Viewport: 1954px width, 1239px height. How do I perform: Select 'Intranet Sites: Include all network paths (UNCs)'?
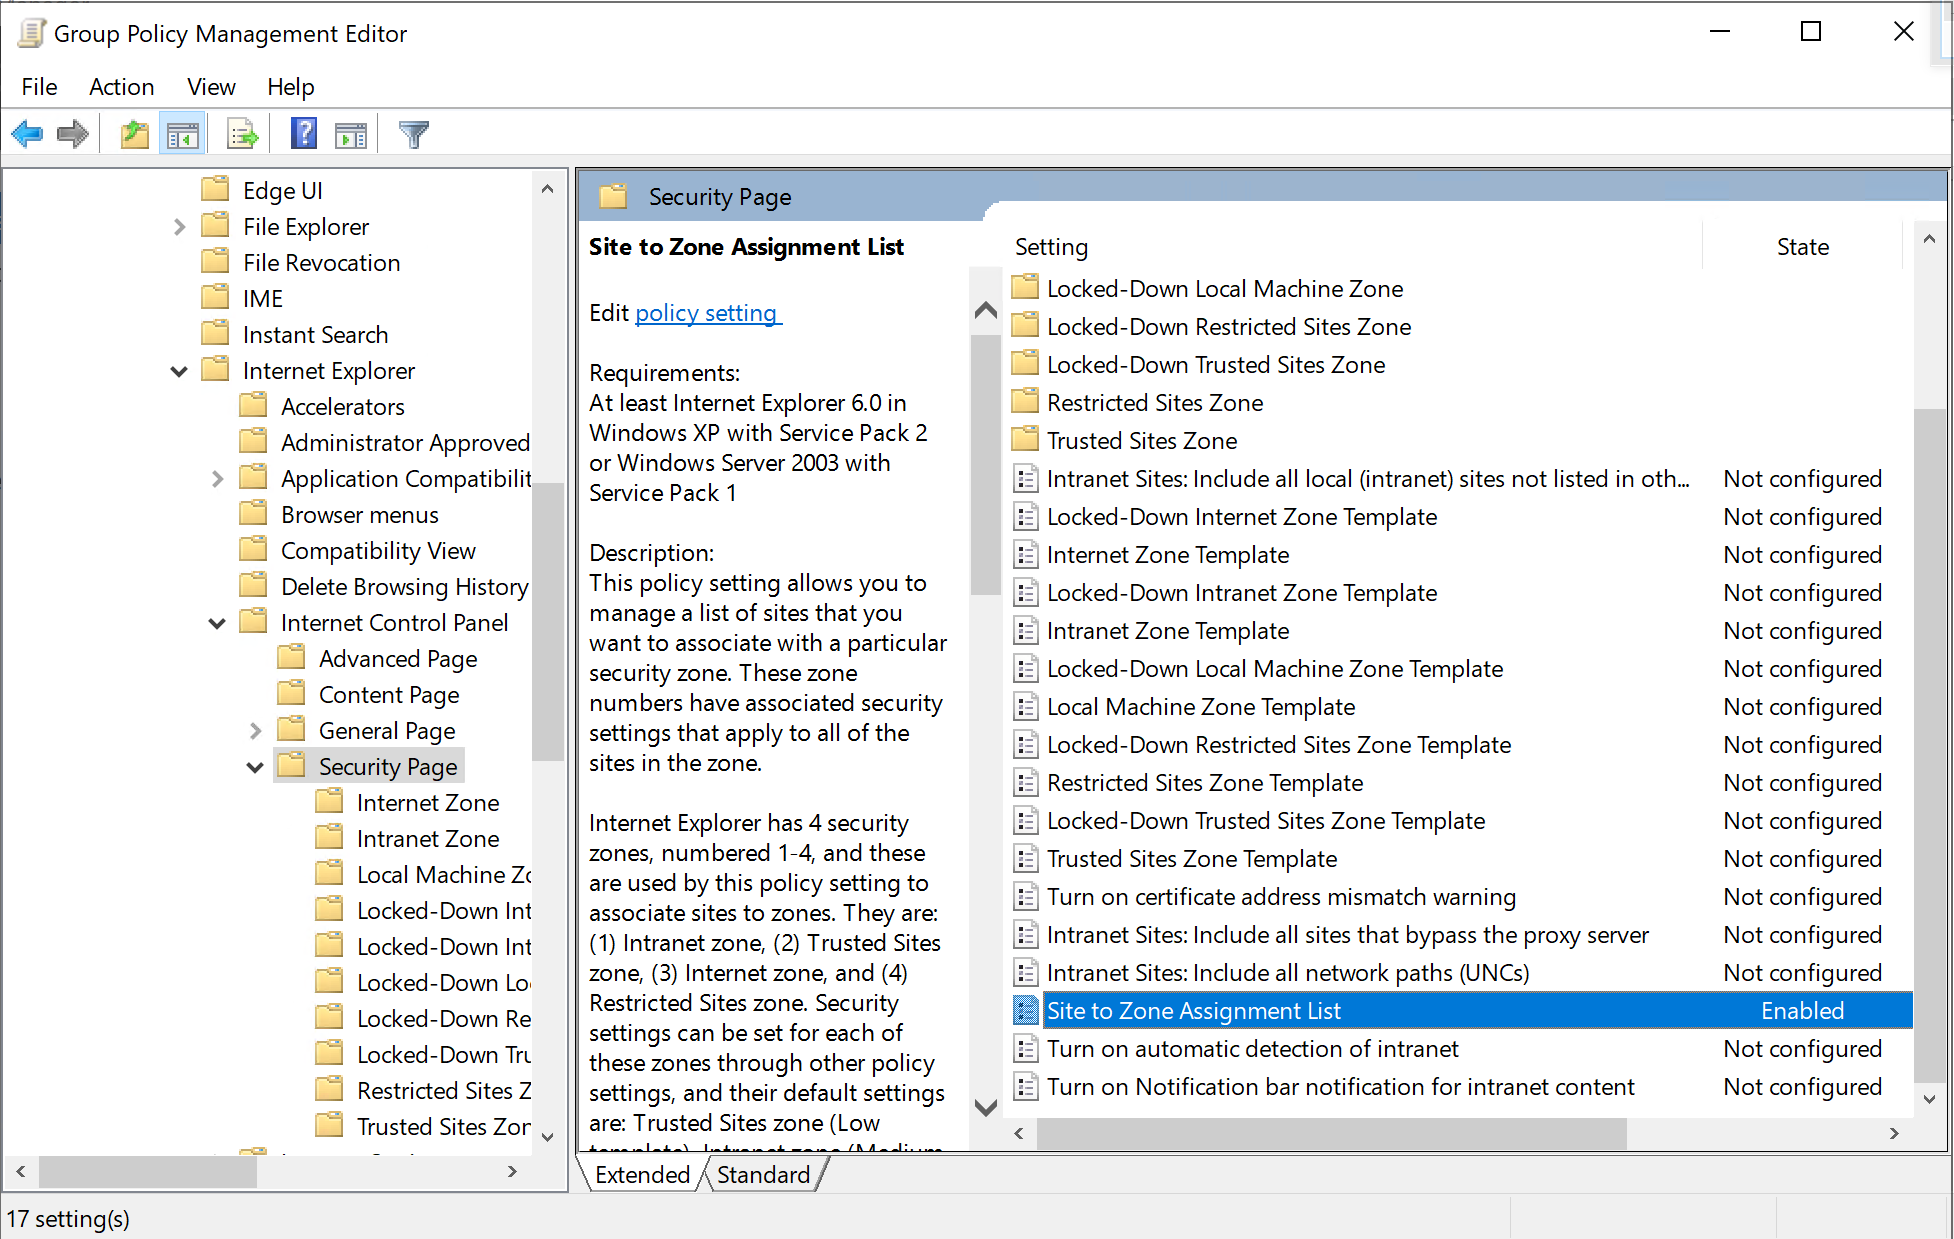click(1288, 973)
